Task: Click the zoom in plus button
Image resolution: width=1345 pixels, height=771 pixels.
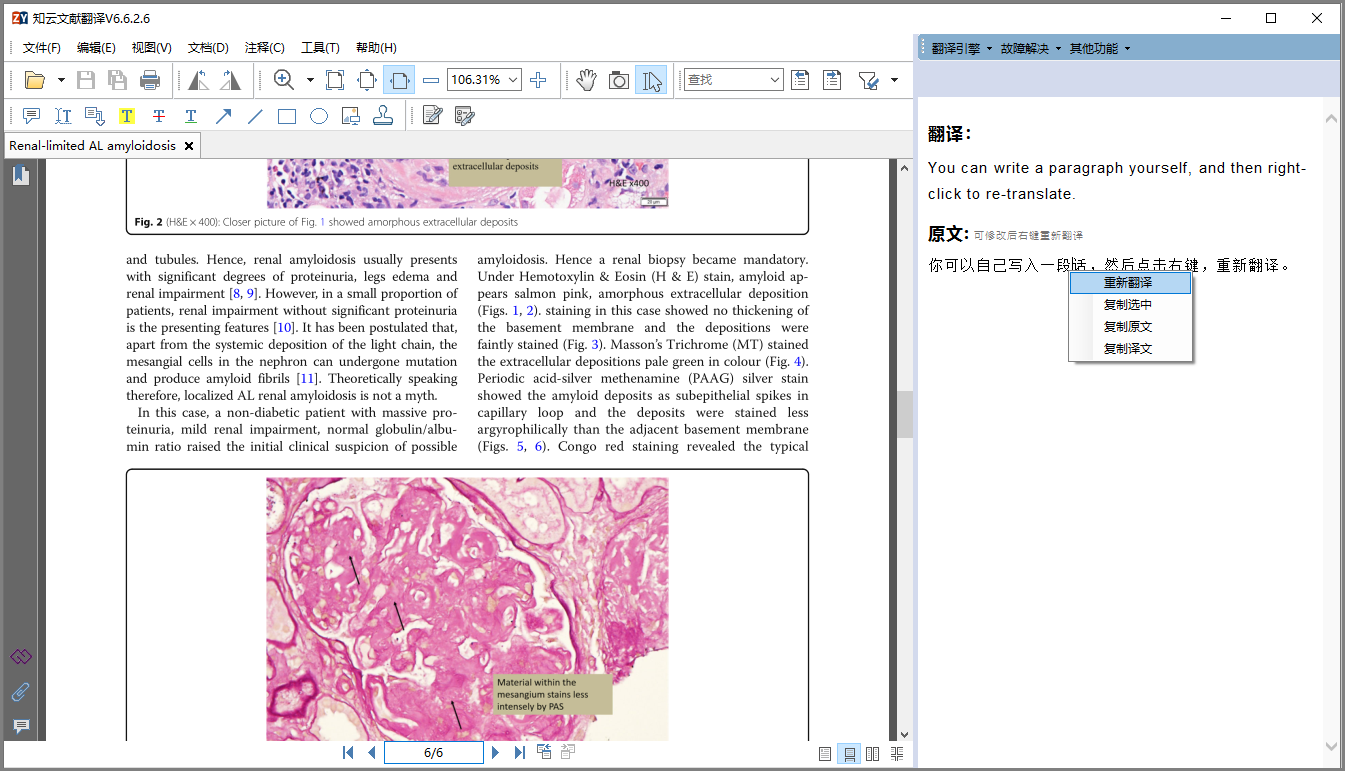Action: pos(538,80)
